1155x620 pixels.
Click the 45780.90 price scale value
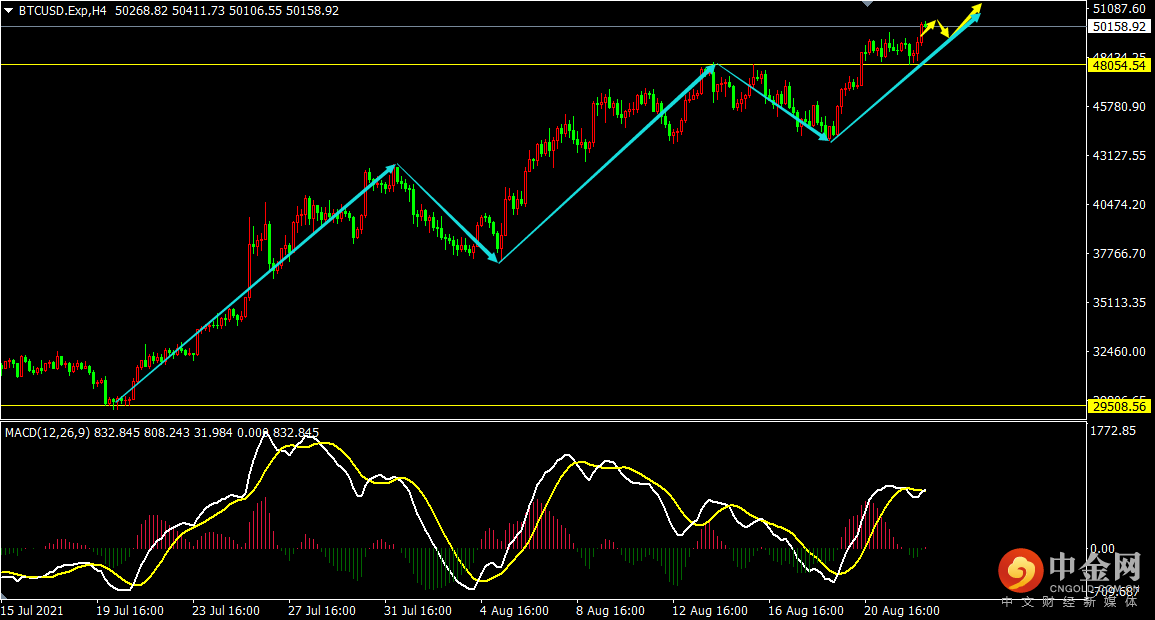click(1119, 107)
